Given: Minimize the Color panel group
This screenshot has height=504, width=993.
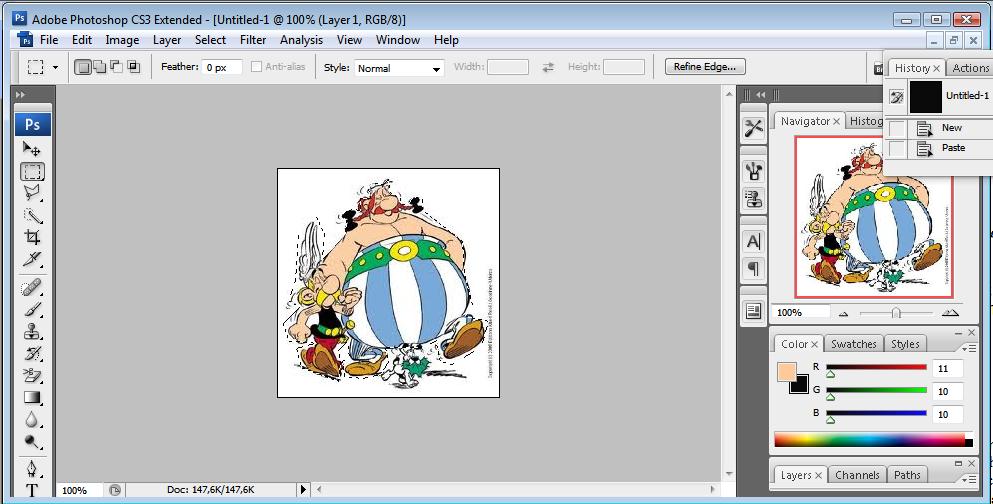Looking at the screenshot, I should coord(958,332).
